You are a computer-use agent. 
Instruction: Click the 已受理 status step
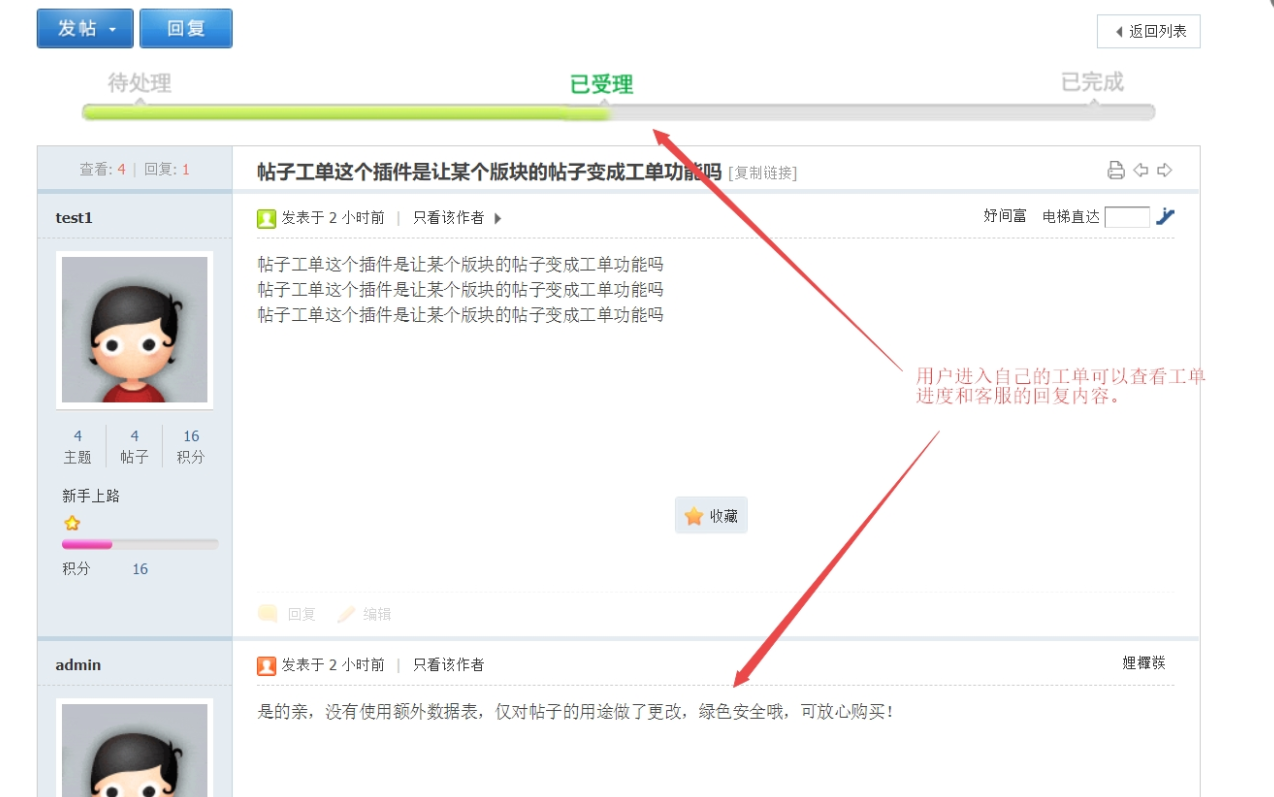coord(602,85)
